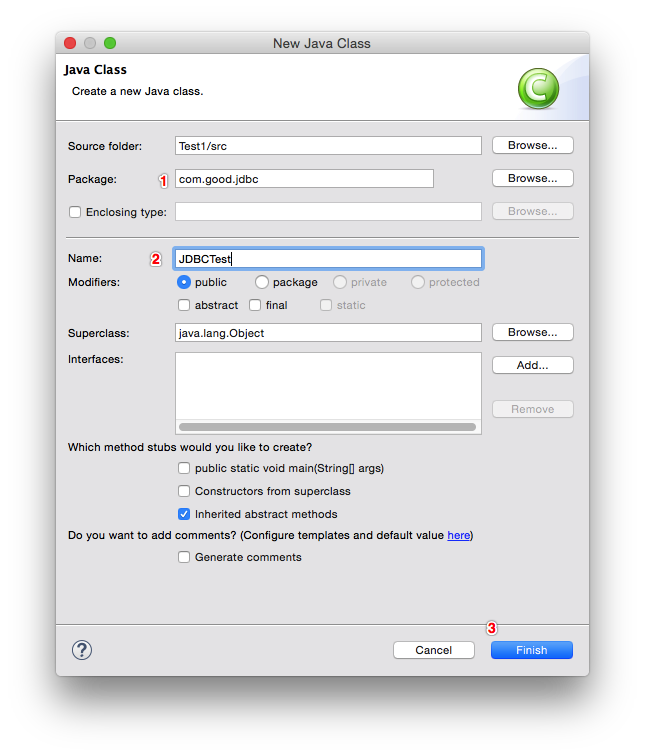This screenshot has height=756, width=645.
Task: Check the abstract modifier checkbox
Action: [184, 305]
